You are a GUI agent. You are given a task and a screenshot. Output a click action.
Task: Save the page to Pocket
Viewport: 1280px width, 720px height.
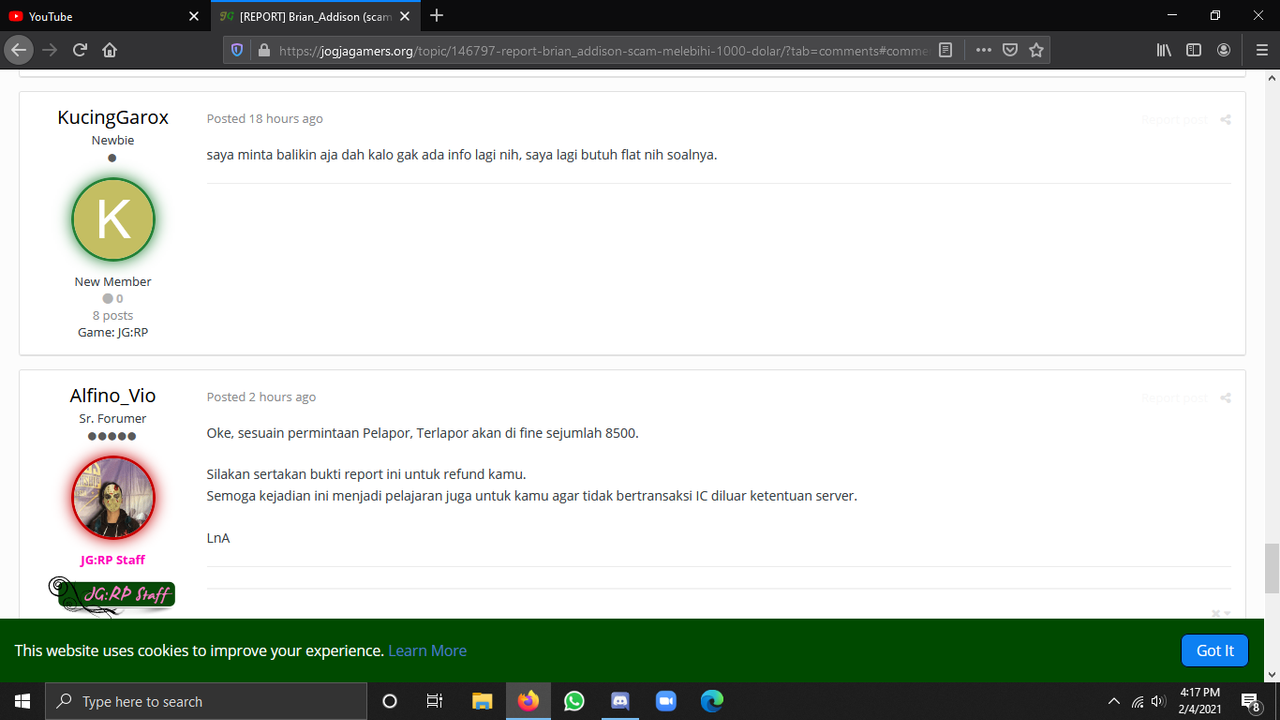click(x=1010, y=50)
